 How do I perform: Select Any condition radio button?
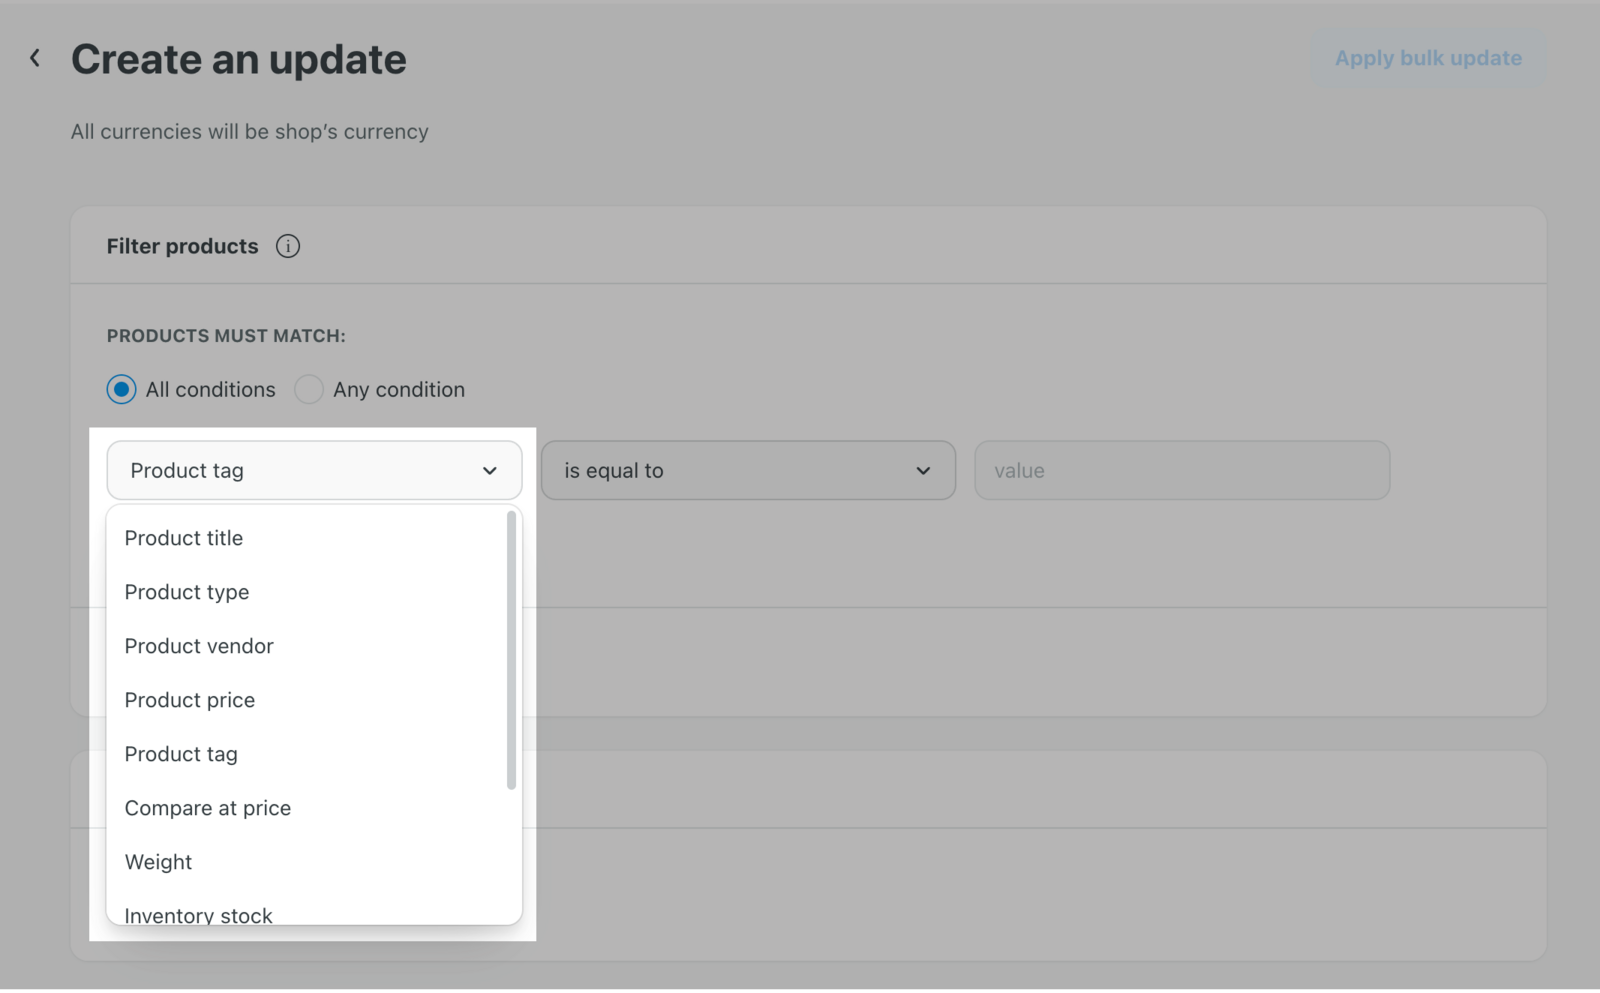pos(309,389)
